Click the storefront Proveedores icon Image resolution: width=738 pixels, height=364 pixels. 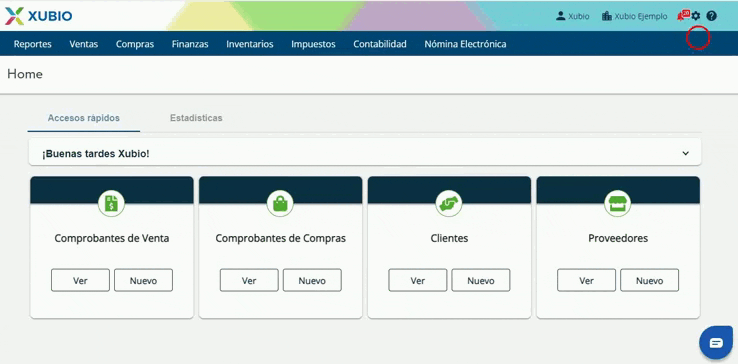coord(618,203)
